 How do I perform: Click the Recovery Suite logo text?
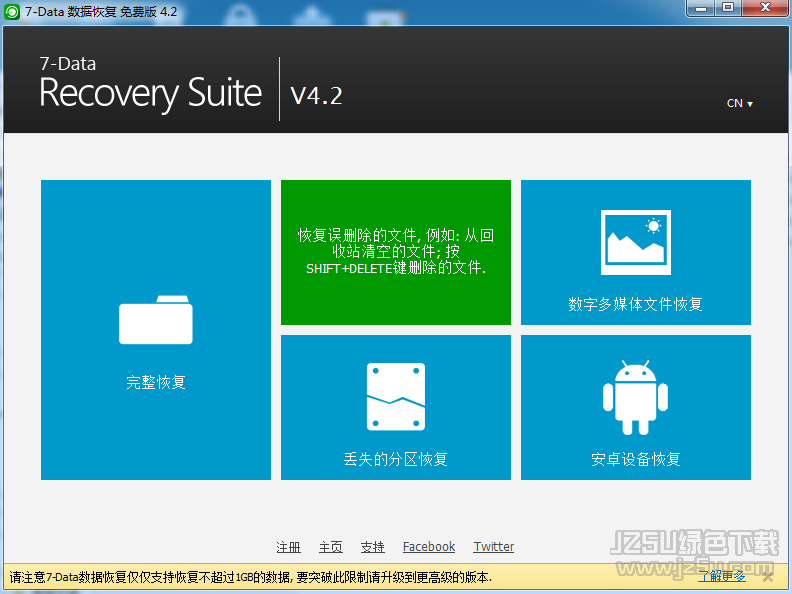pos(151,93)
